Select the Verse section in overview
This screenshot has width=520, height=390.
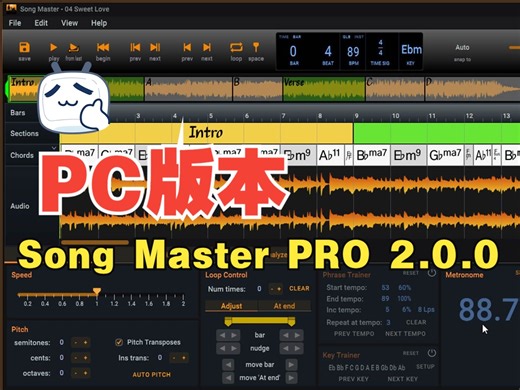pyautogui.click(x=323, y=89)
